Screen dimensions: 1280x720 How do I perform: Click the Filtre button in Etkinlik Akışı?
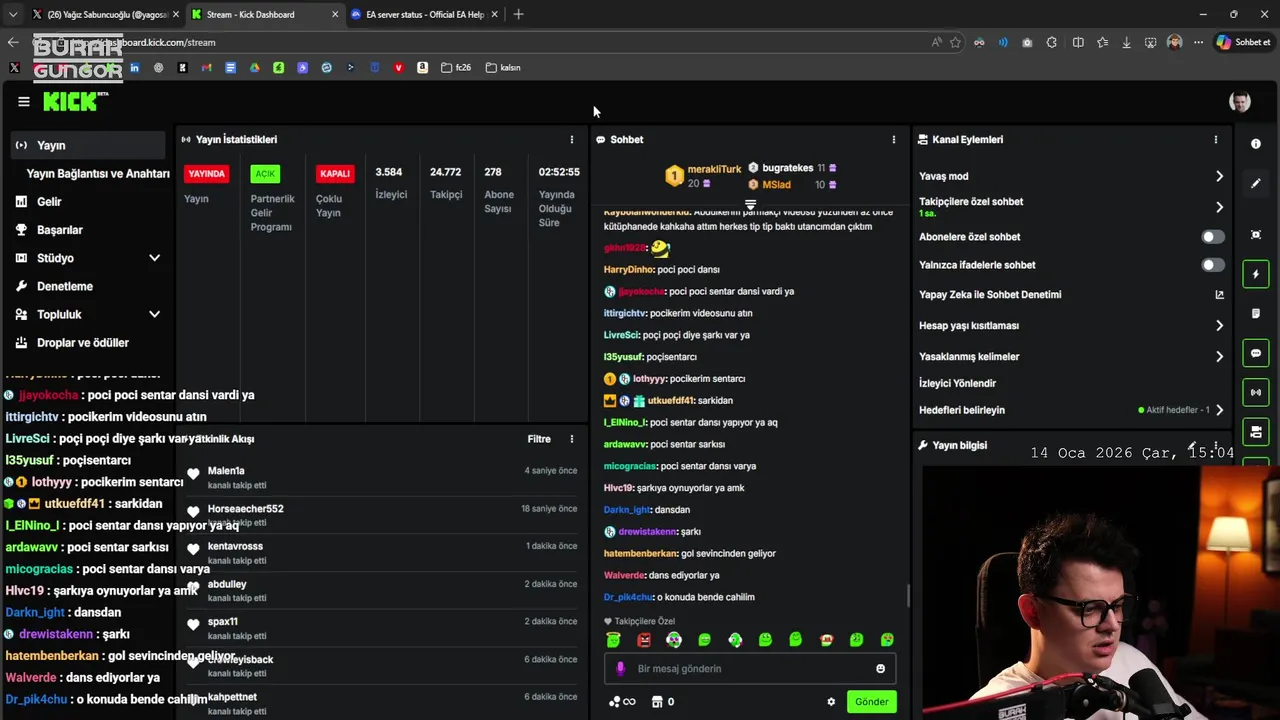tap(539, 439)
